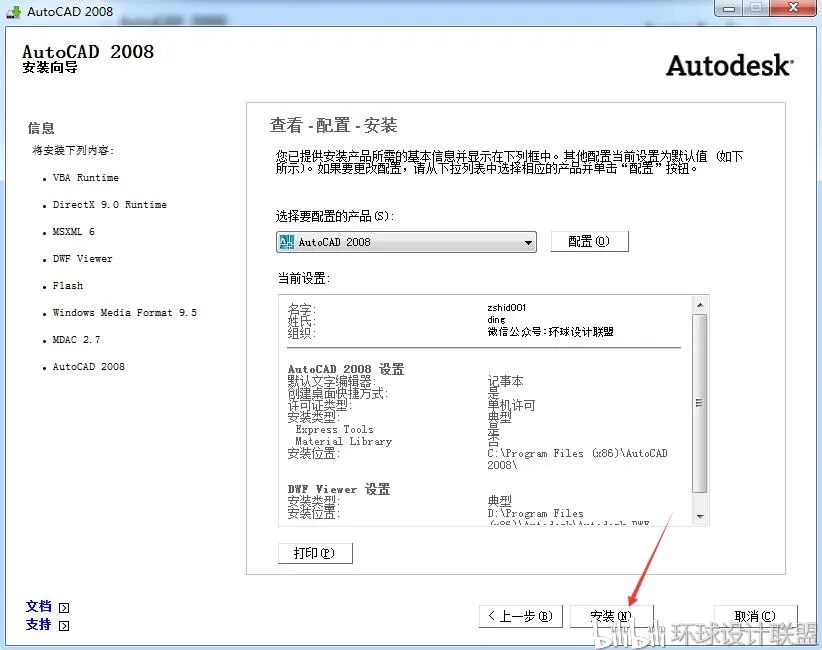Cancel setup with the 取消(C) button
This screenshot has height=650, width=822.
(755, 616)
